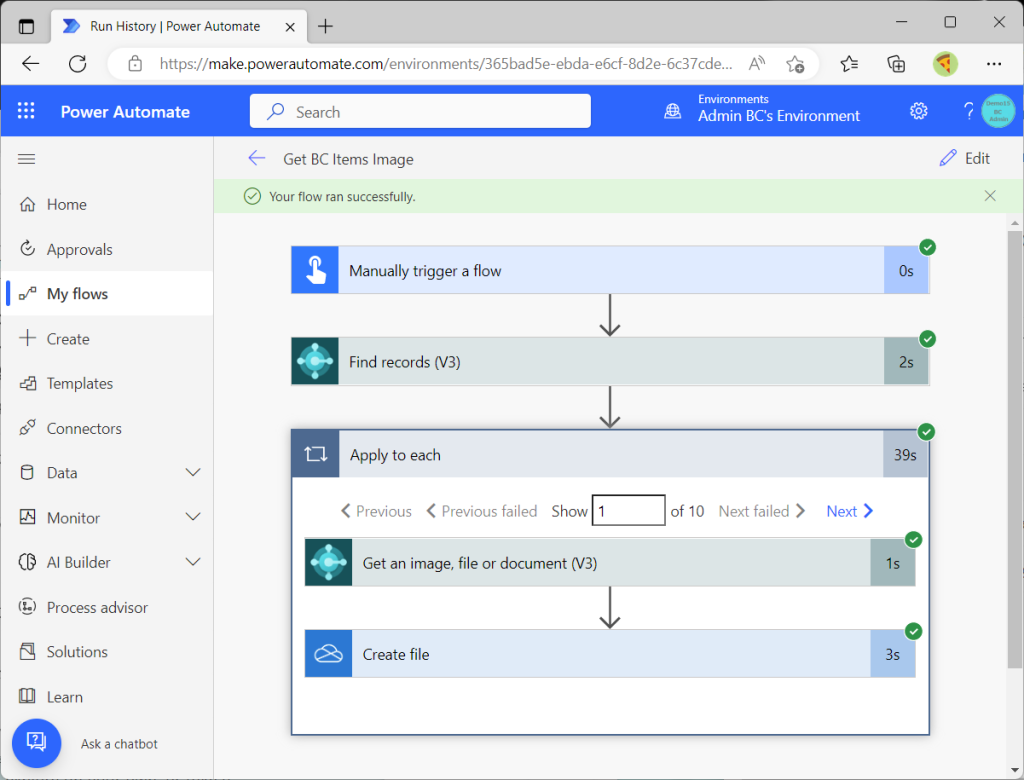Viewport: 1024px width, 780px height.
Task: Click the Read aloud icon in address bar
Action: click(757, 63)
